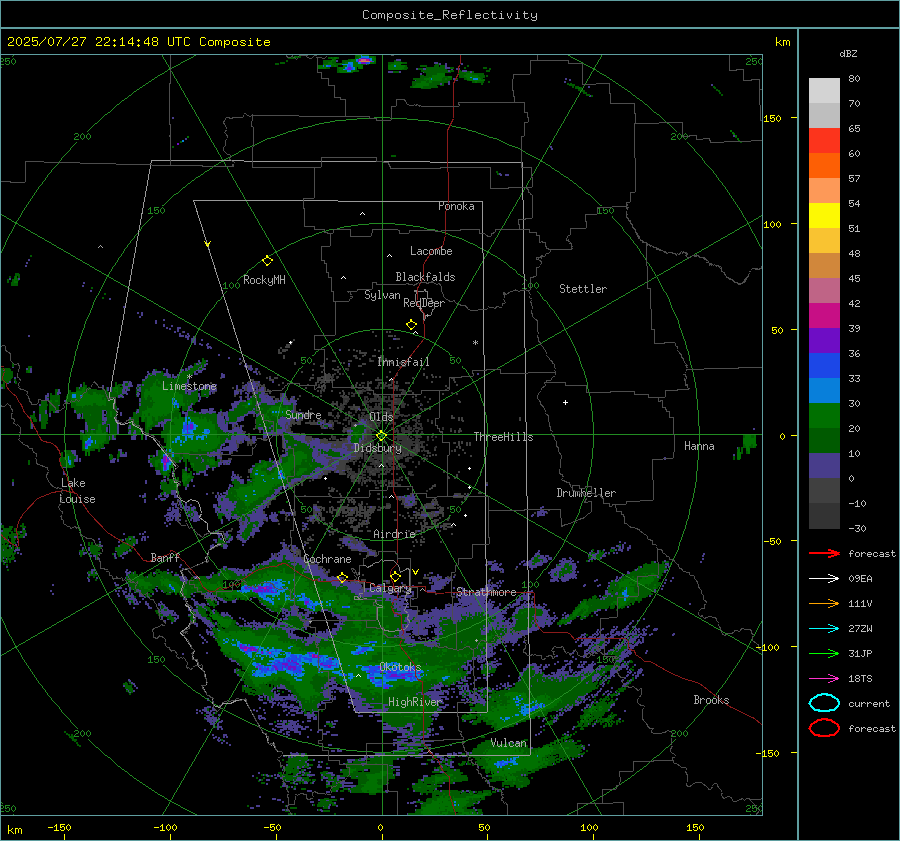Choose the light gray swatch at 80 dBZ
This screenshot has width=900, height=841.
click(824, 91)
